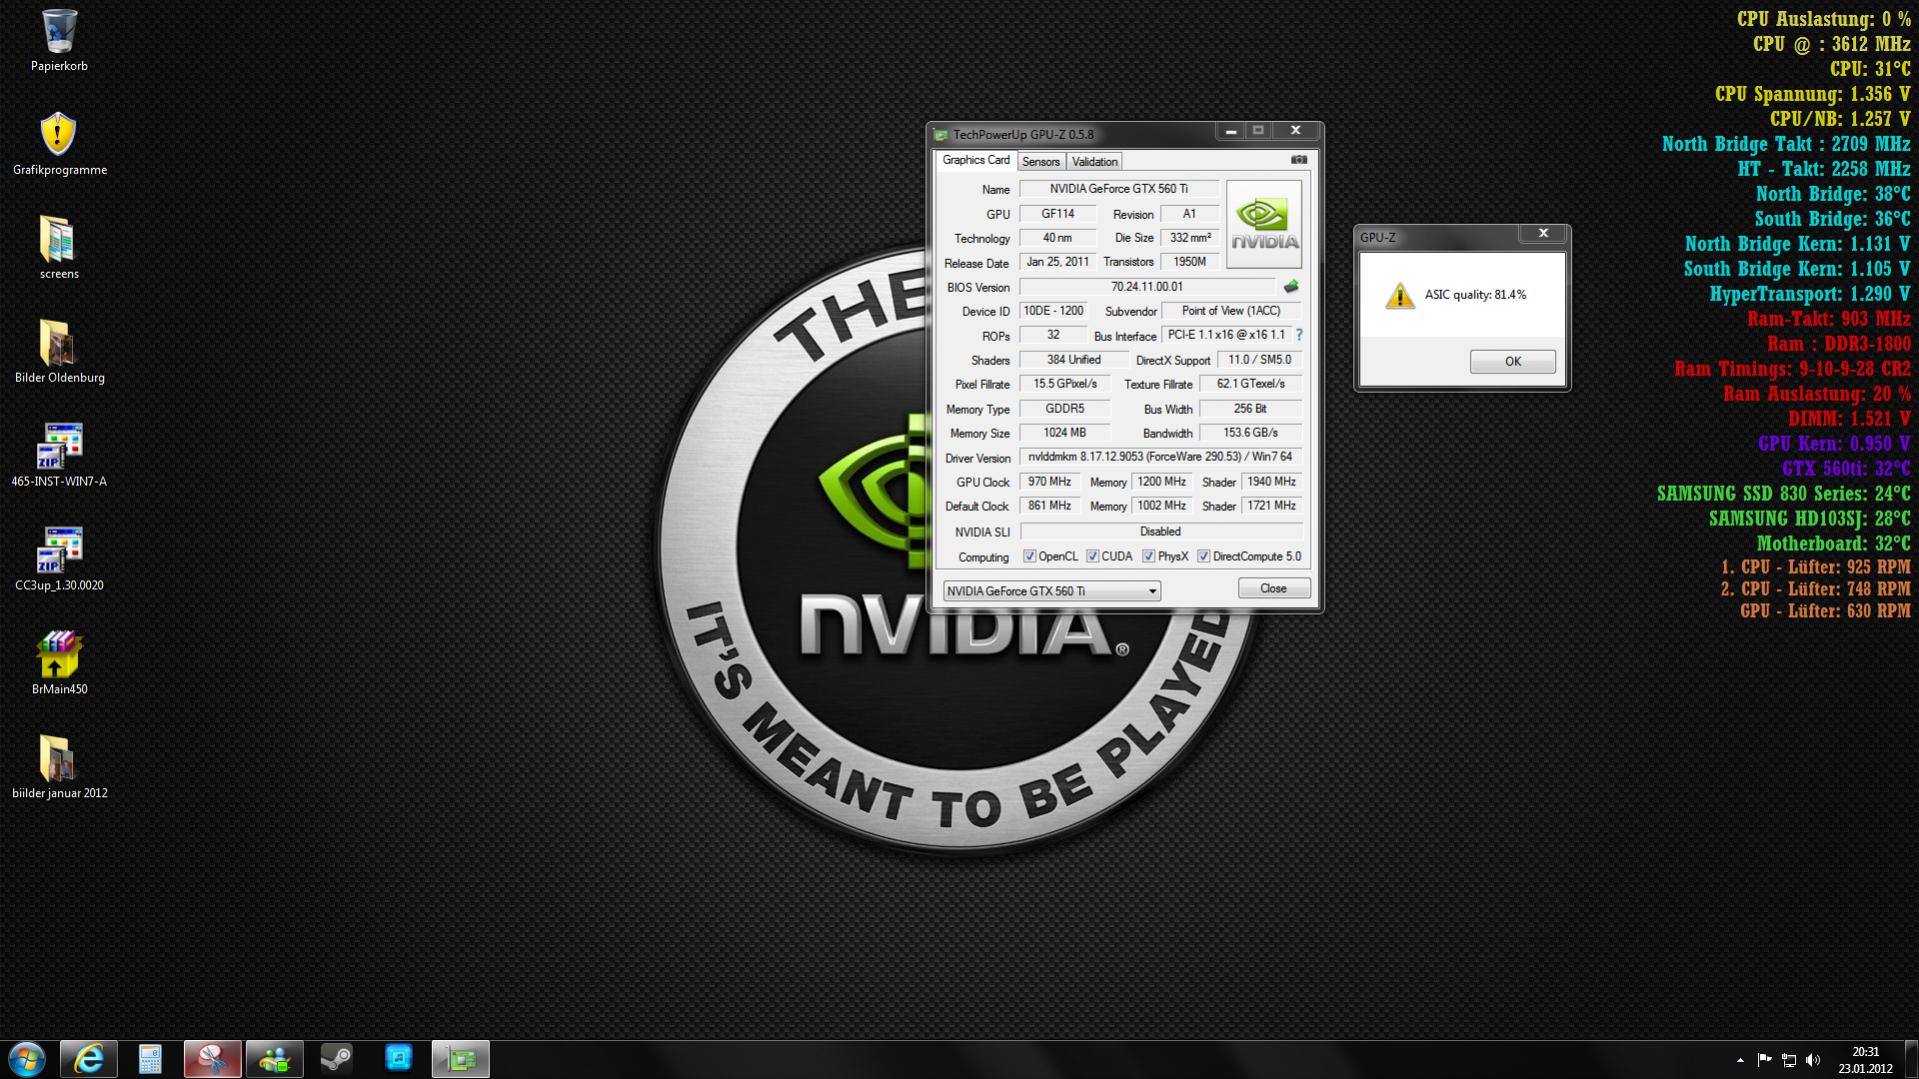This screenshot has width=1919, height=1079.
Task: Click the Default Clock field 861 MHz
Action: point(1049,506)
